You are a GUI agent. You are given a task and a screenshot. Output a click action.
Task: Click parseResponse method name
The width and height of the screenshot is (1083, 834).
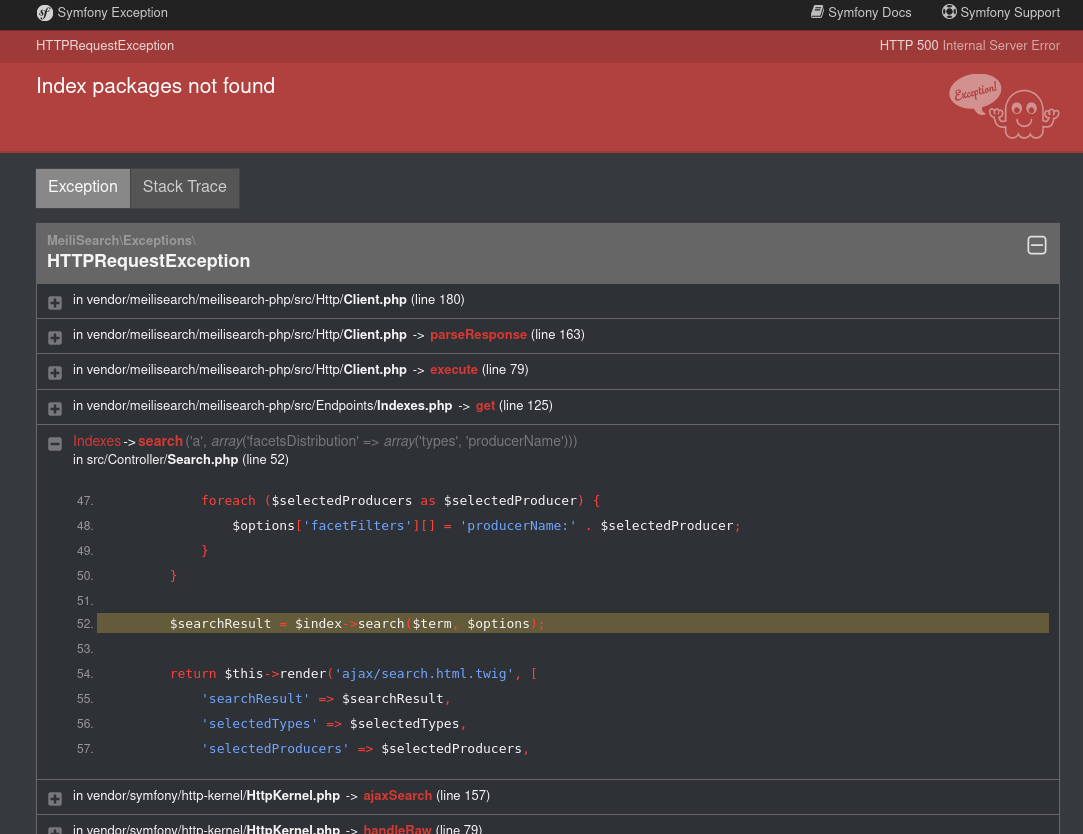(478, 334)
